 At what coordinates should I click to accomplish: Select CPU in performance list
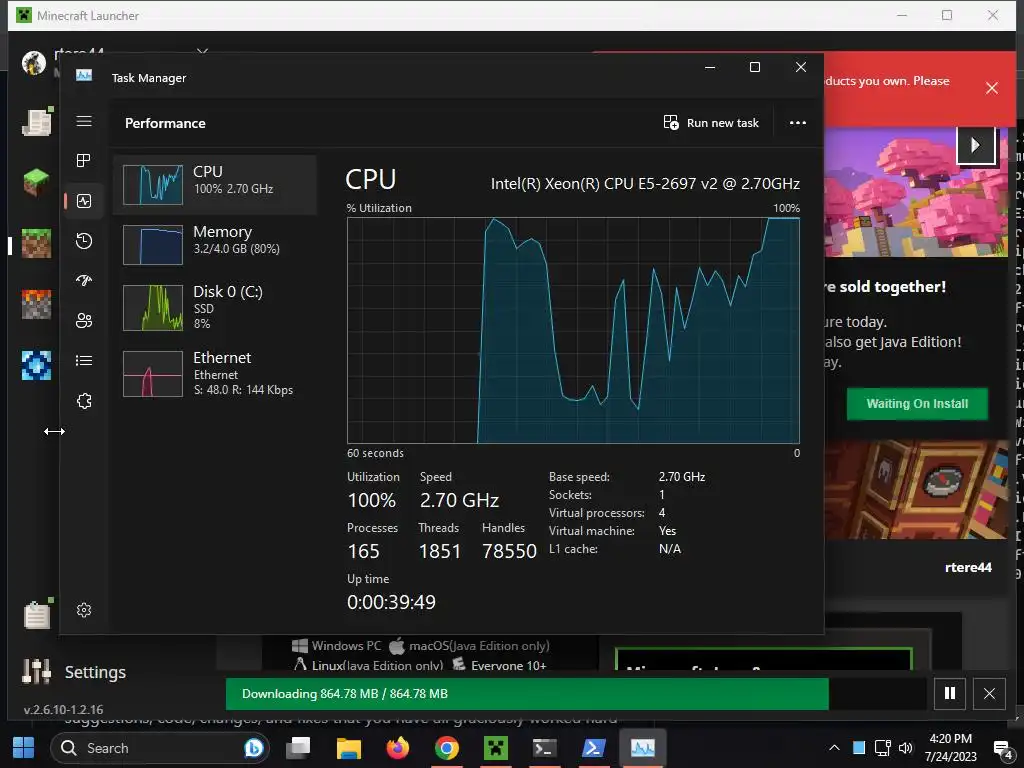pyautogui.click(x=215, y=185)
